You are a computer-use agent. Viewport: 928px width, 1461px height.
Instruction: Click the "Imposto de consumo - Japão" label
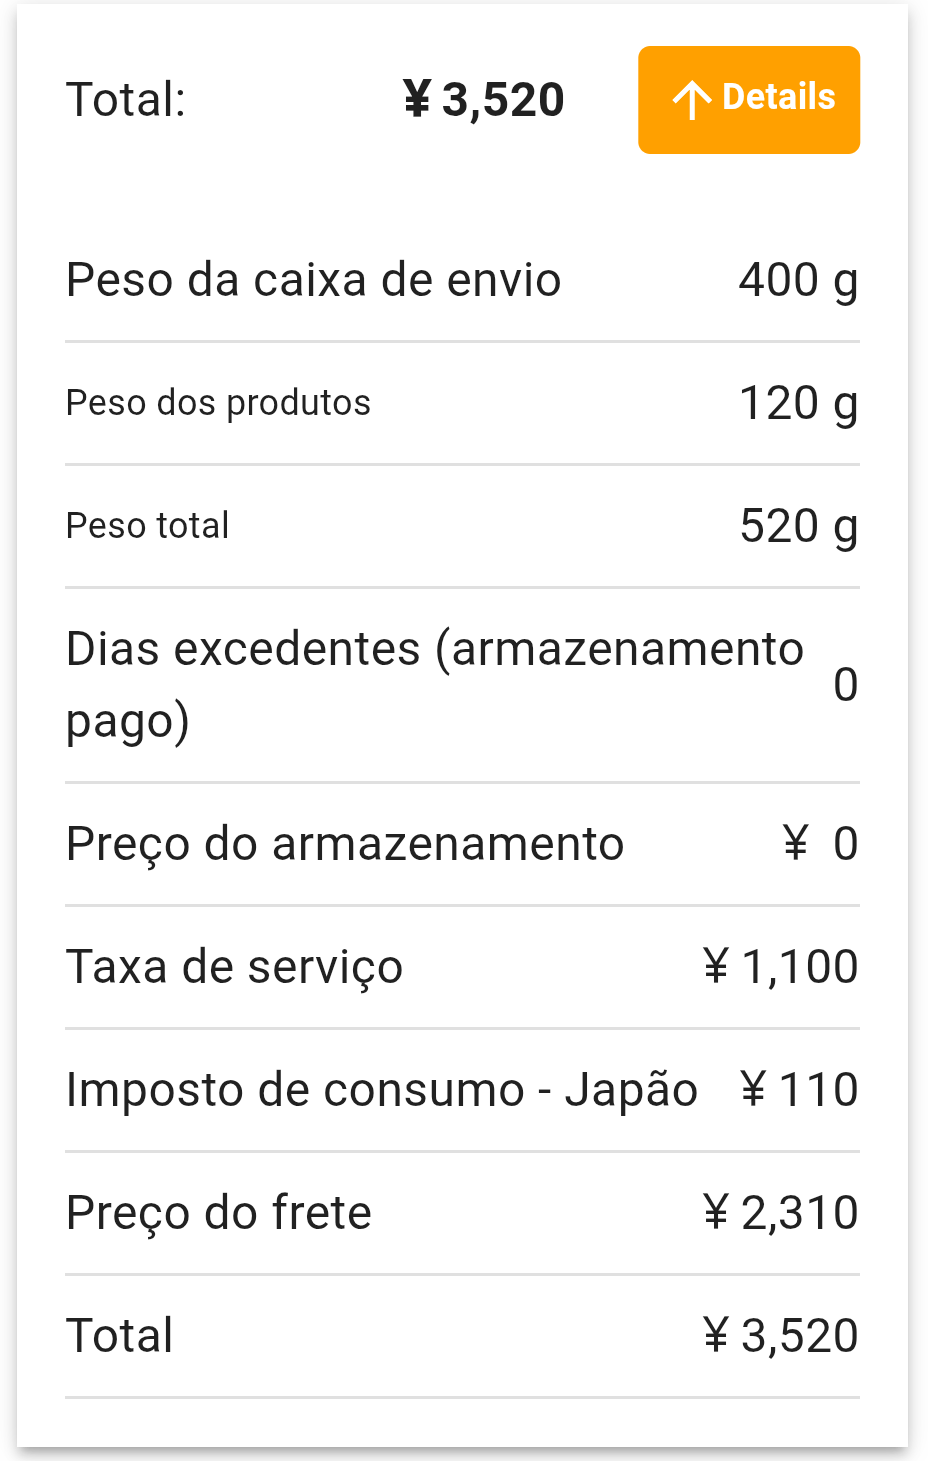click(x=381, y=1090)
